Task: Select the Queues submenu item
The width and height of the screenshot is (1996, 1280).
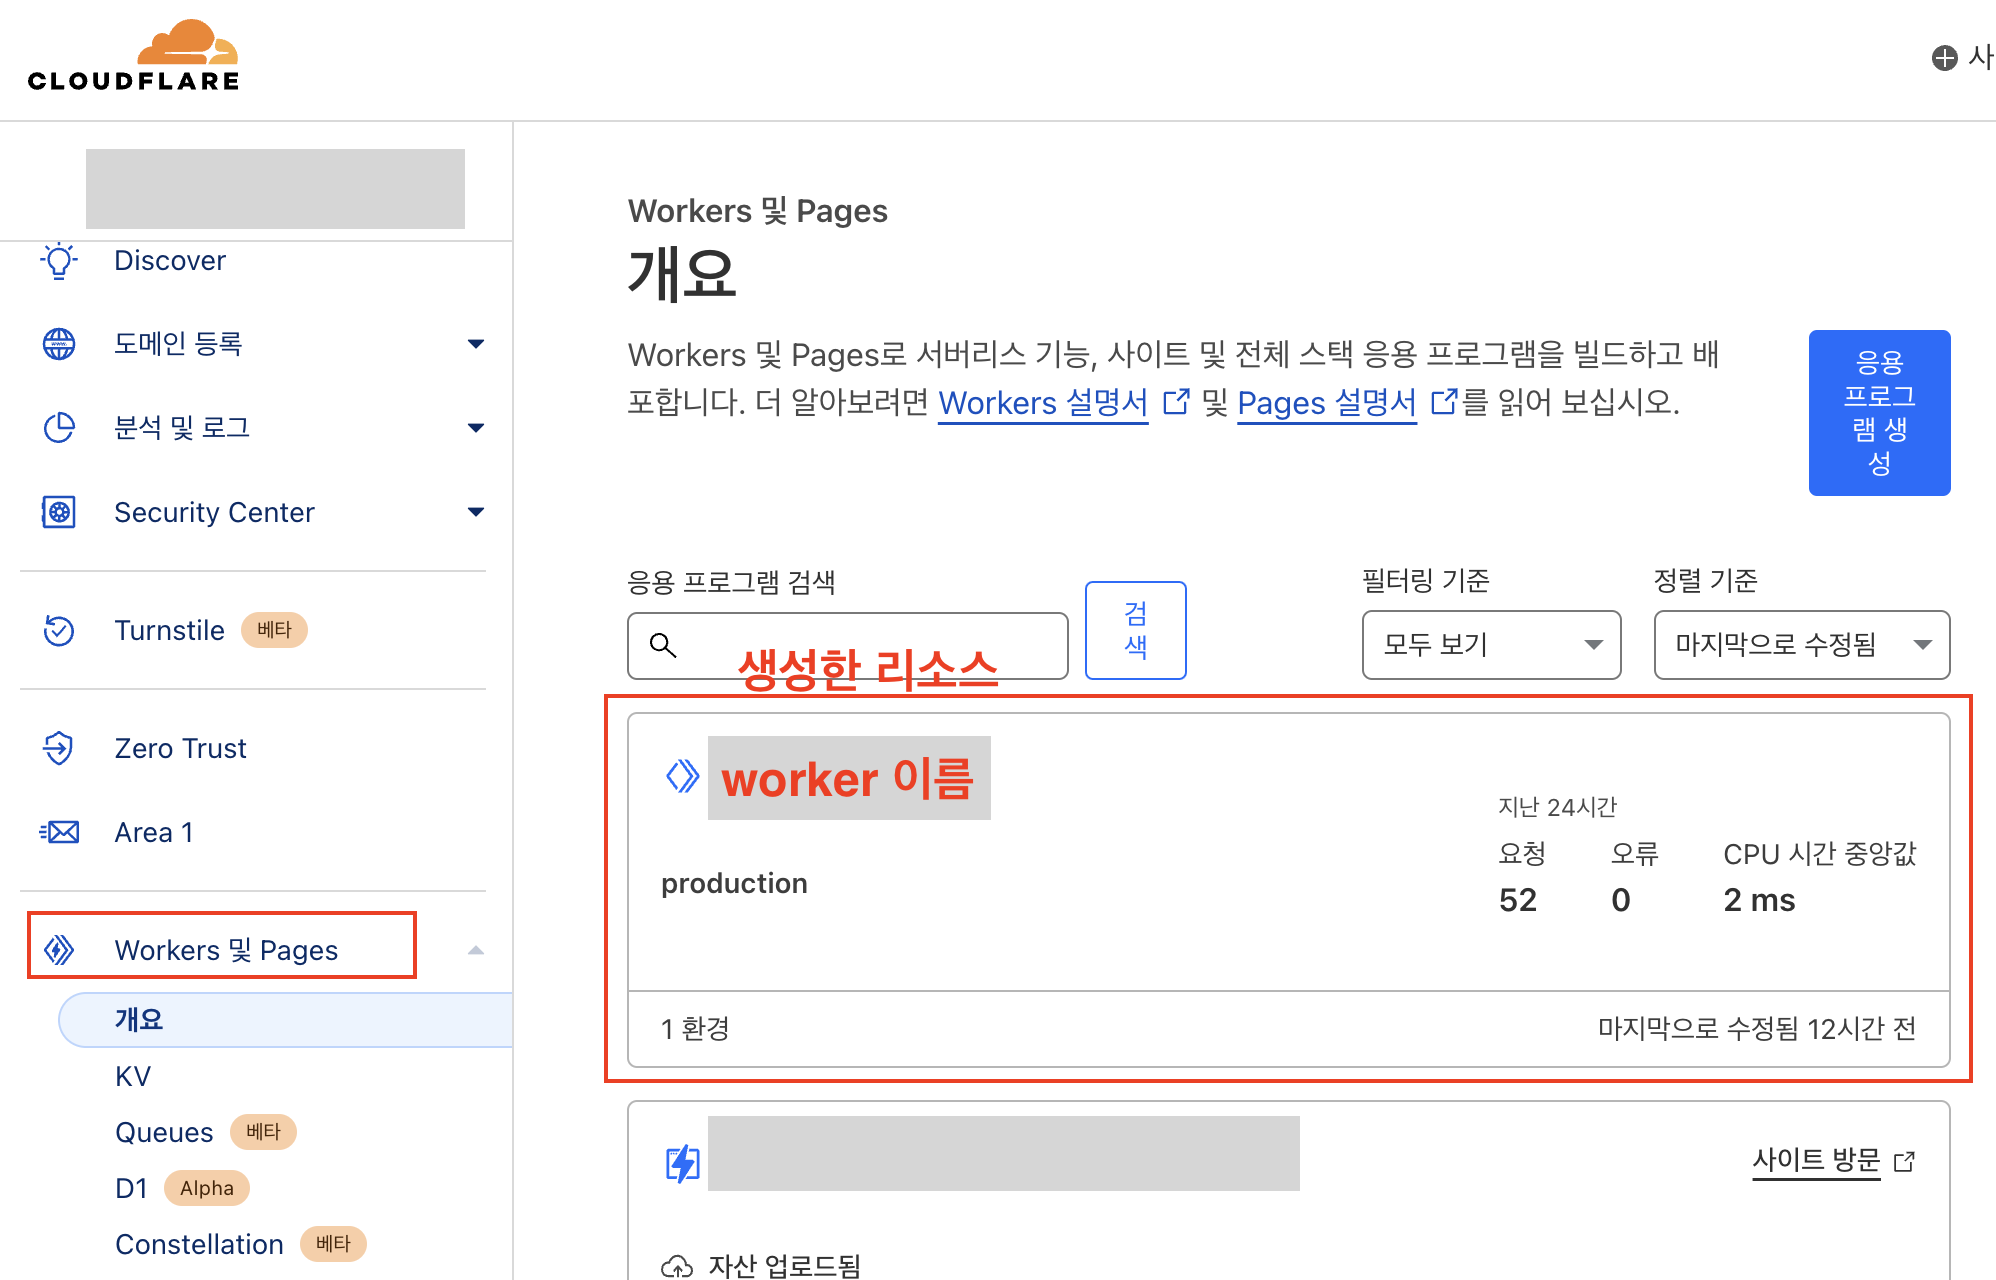Action: click(x=164, y=1132)
